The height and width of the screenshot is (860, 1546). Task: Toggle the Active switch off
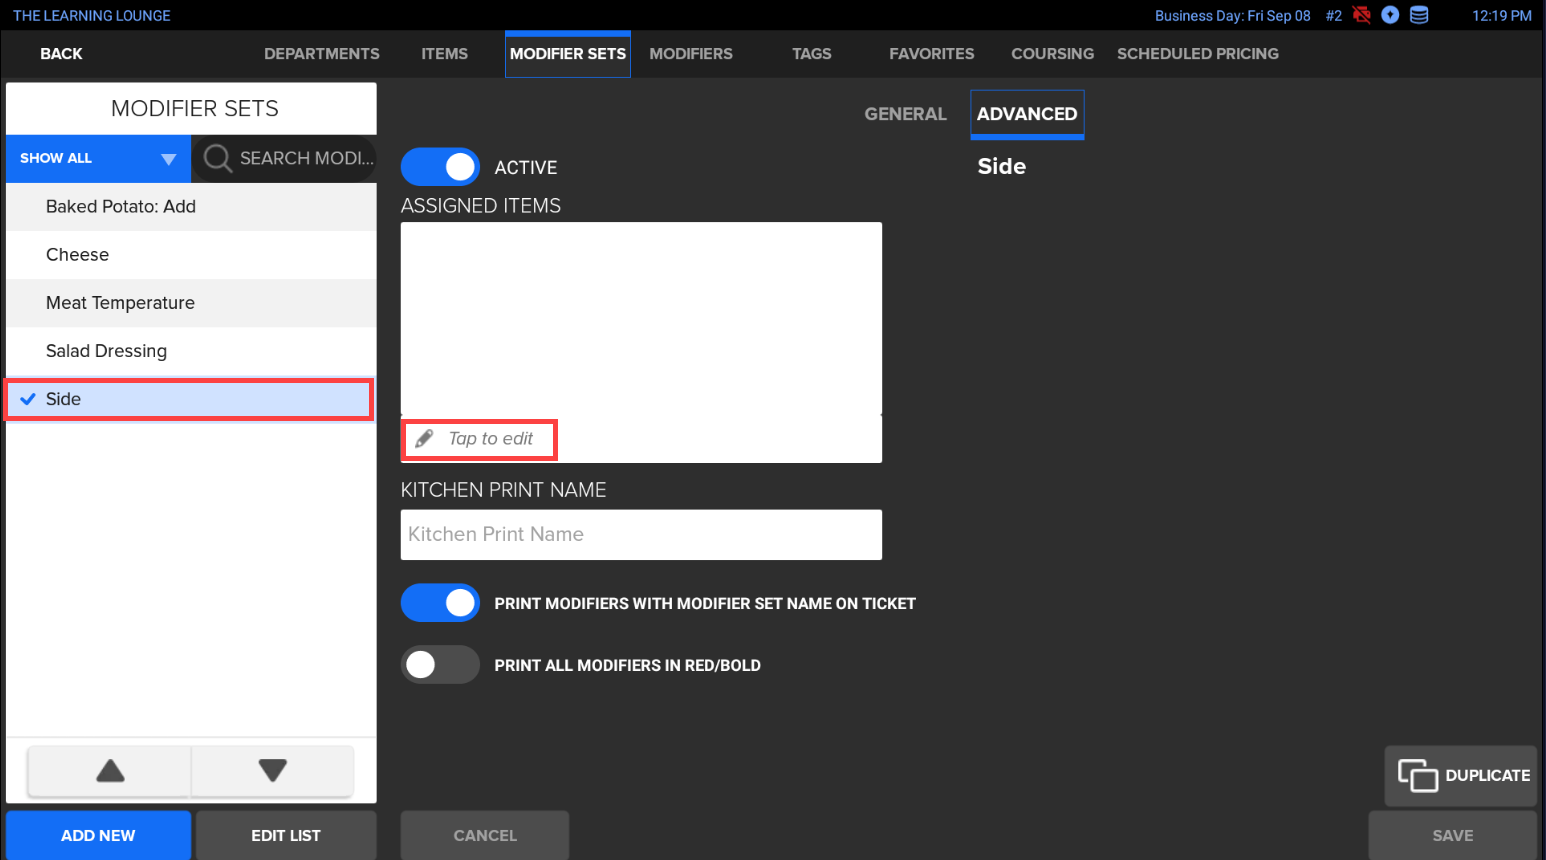(x=440, y=167)
